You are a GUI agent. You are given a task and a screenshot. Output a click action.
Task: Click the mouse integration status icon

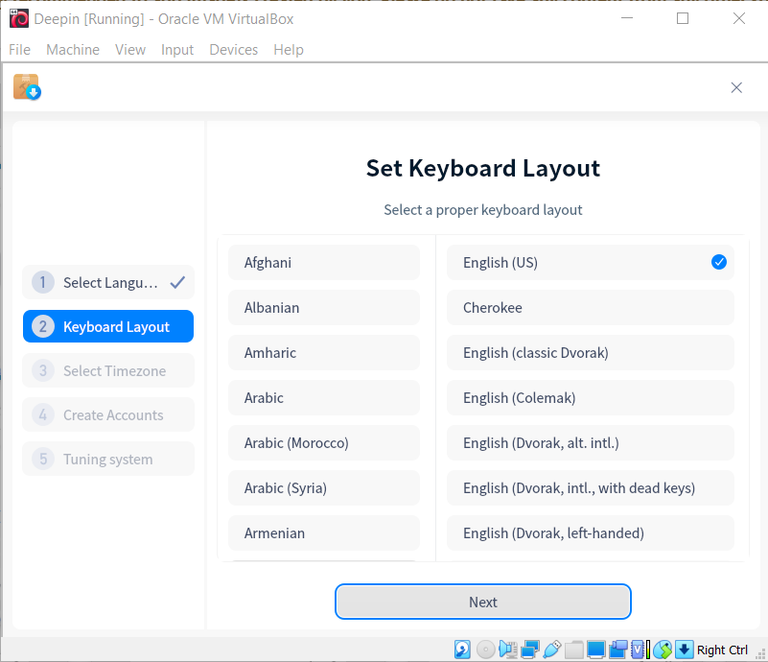click(x=663, y=649)
